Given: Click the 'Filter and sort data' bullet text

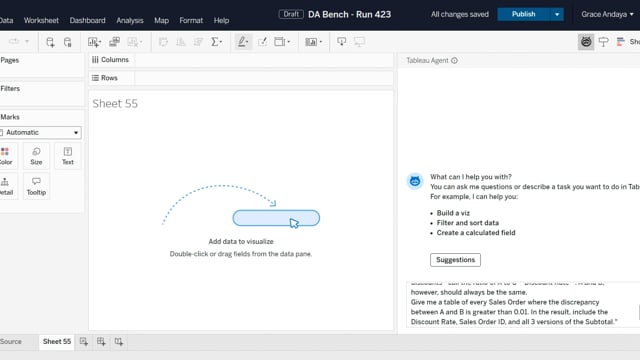Looking at the screenshot, I should [468, 223].
